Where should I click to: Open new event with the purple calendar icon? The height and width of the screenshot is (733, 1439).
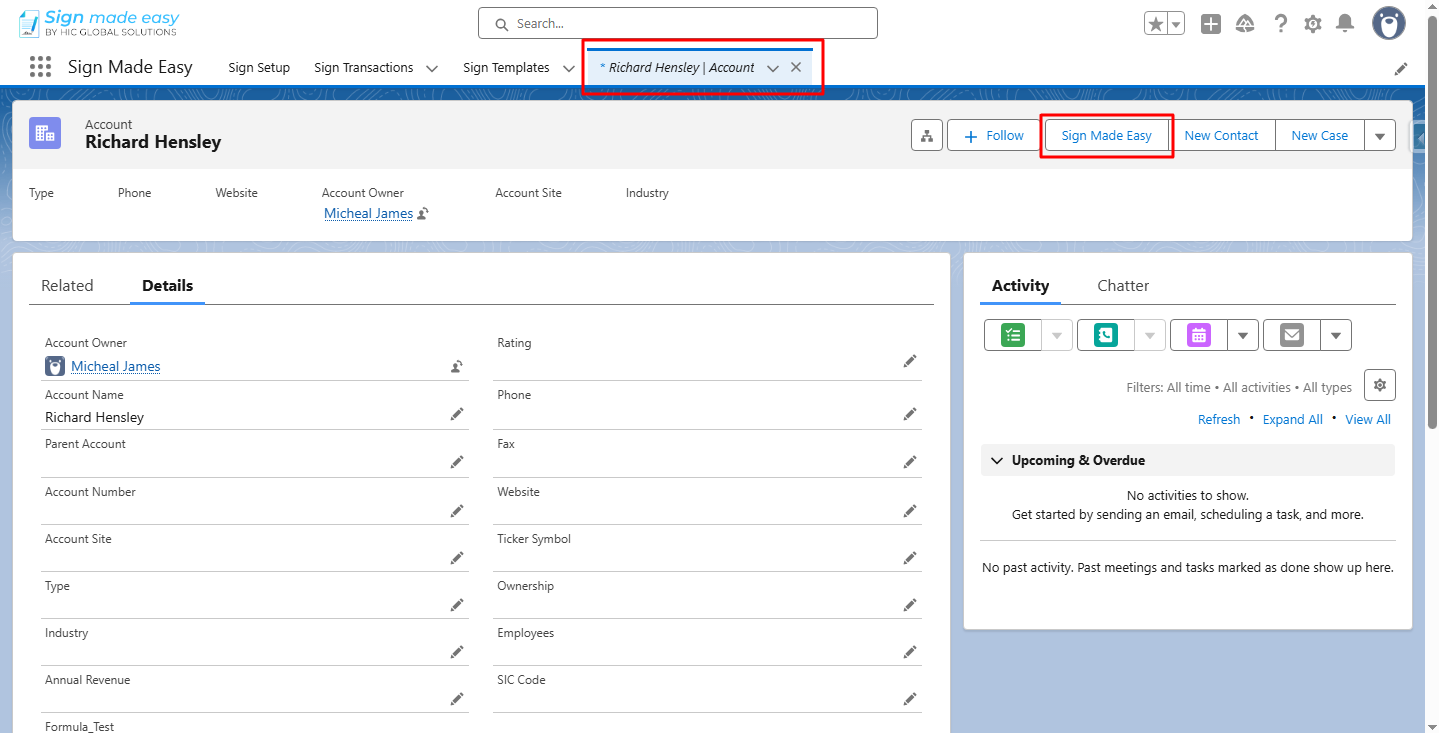tap(1197, 335)
